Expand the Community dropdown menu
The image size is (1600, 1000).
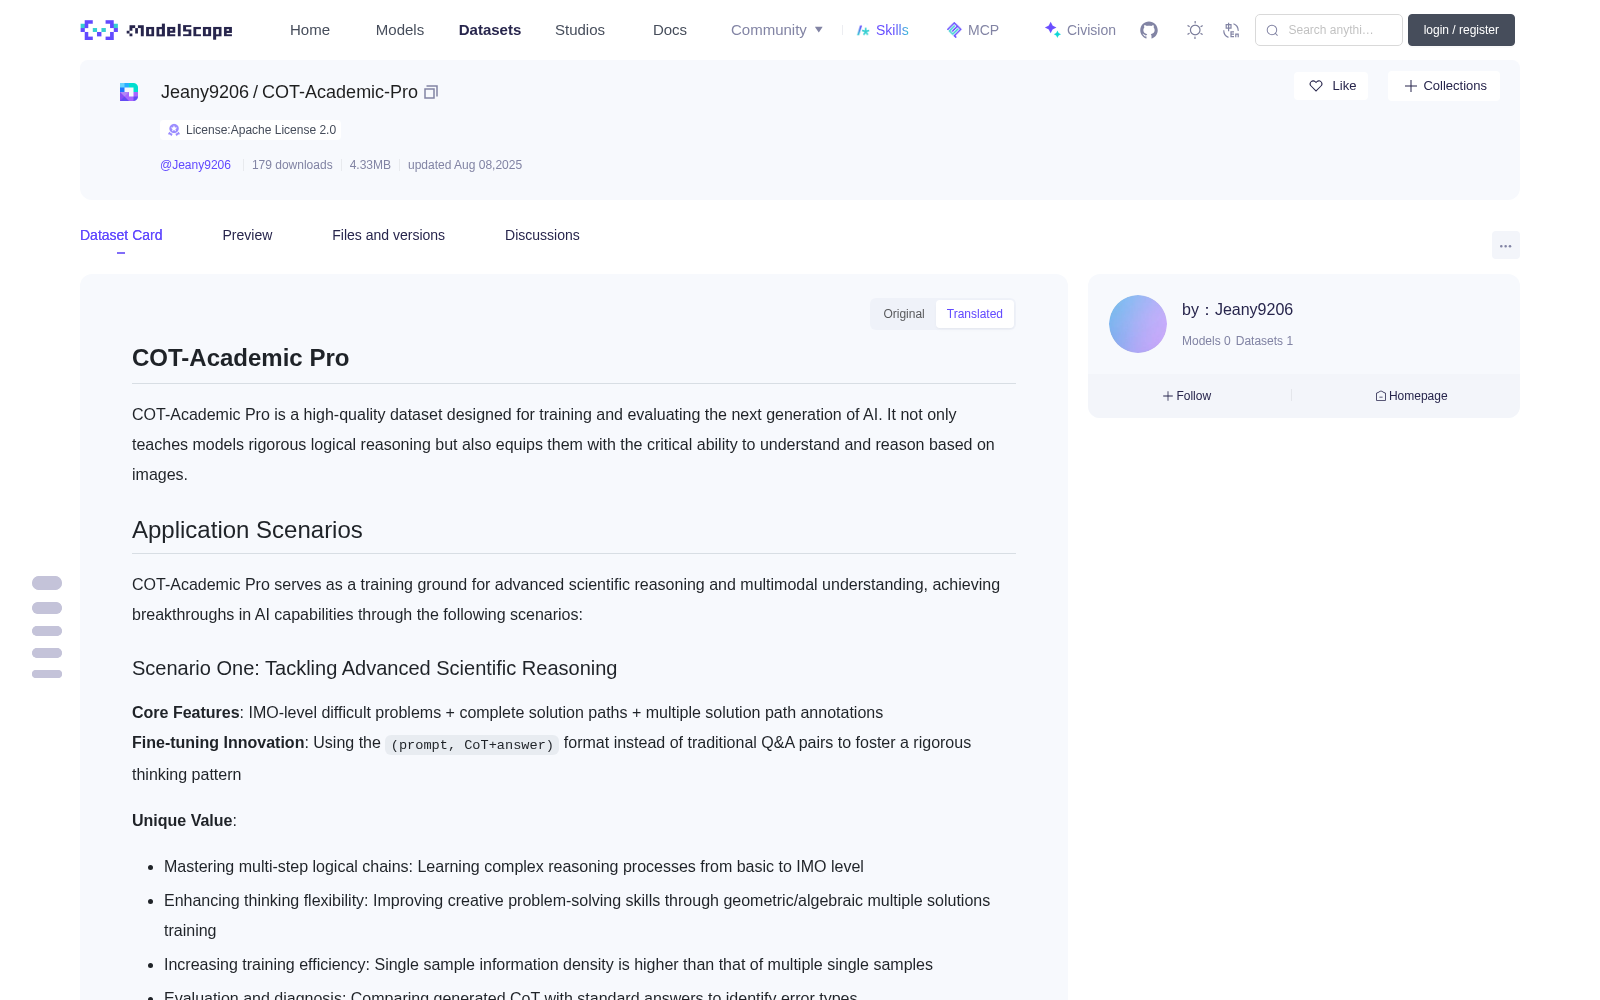pos(777,30)
